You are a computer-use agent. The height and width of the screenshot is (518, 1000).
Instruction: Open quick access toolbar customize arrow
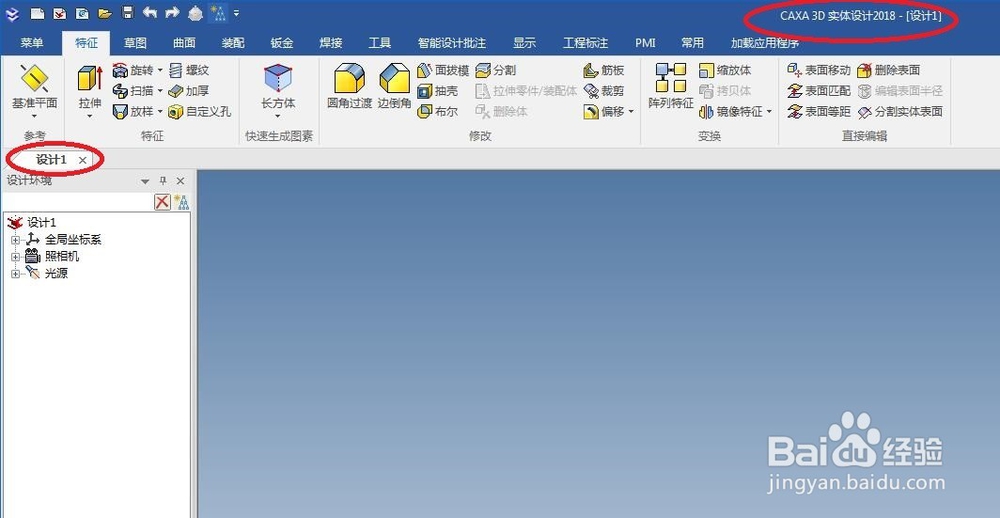pyautogui.click(x=236, y=12)
